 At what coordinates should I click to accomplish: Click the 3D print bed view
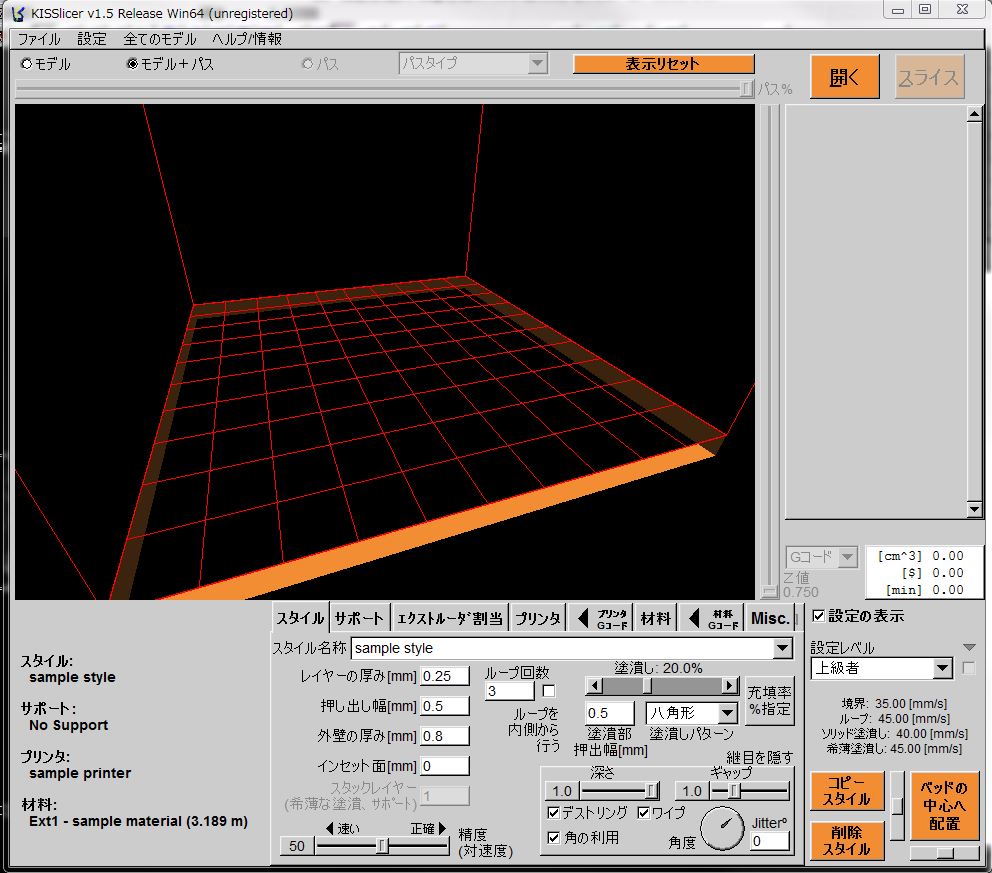(x=385, y=352)
